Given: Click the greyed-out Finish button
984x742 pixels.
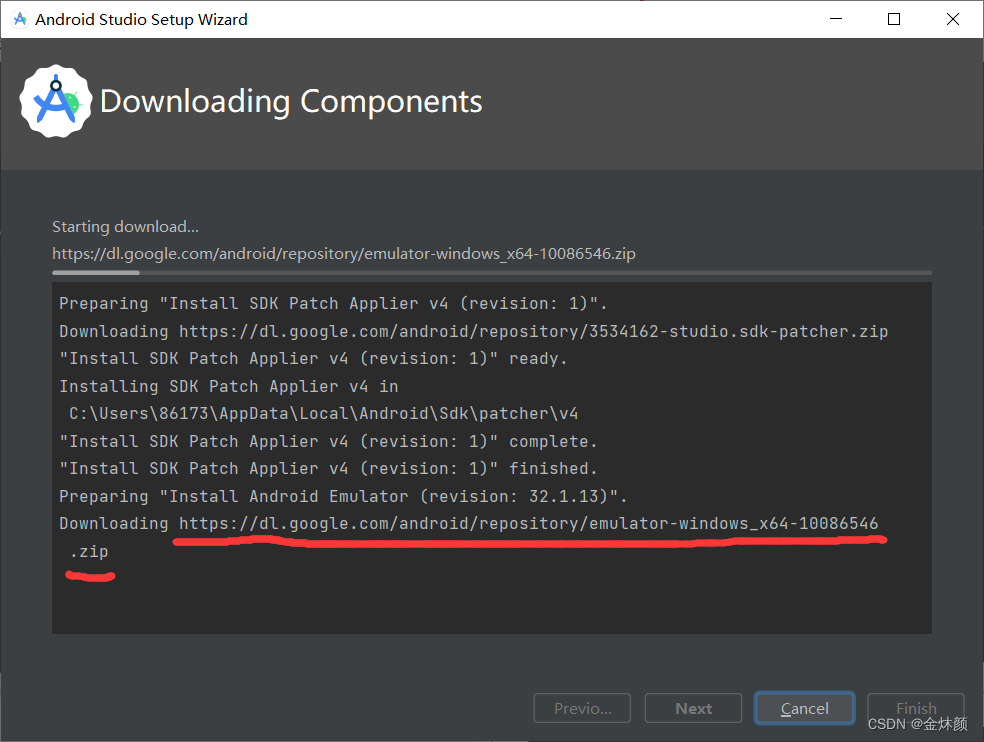Looking at the screenshot, I should coord(916,708).
